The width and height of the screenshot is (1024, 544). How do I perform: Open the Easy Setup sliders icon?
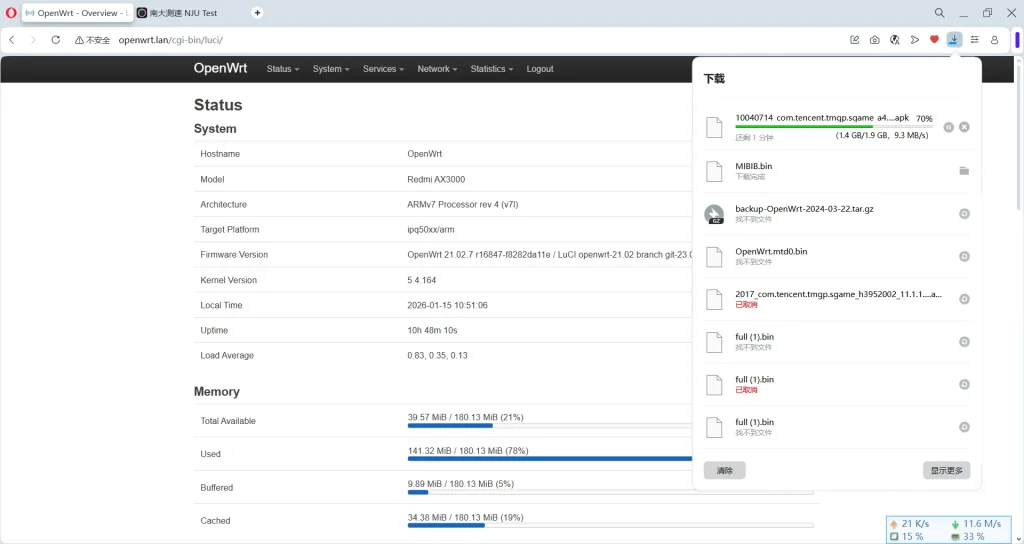[x=974, y=40]
